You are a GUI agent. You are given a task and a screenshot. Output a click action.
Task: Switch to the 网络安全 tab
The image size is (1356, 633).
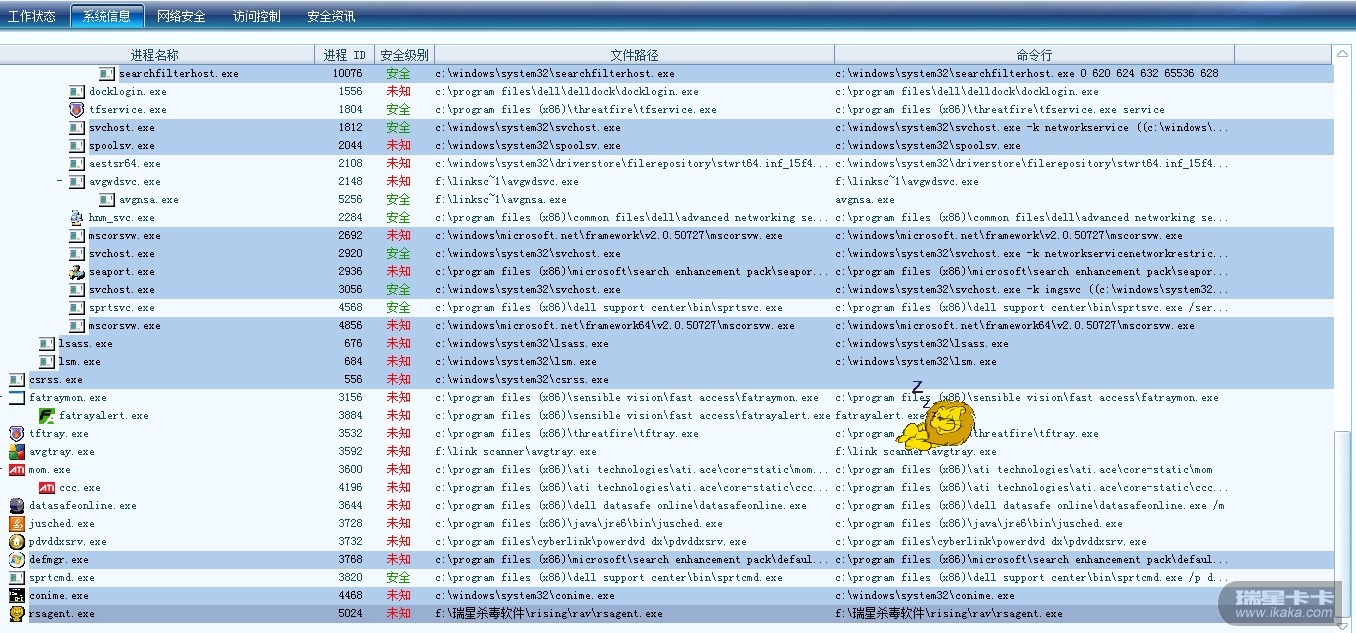181,16
